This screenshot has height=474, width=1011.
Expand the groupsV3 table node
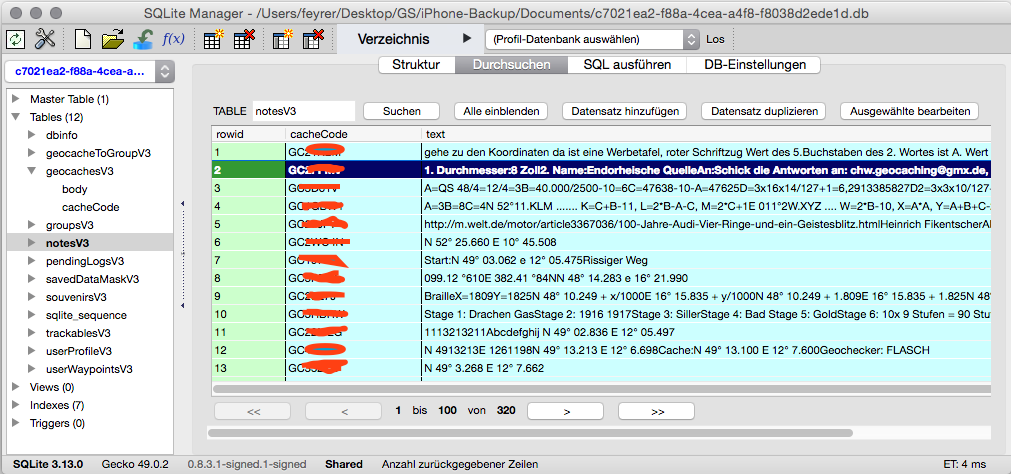(32, 226)
